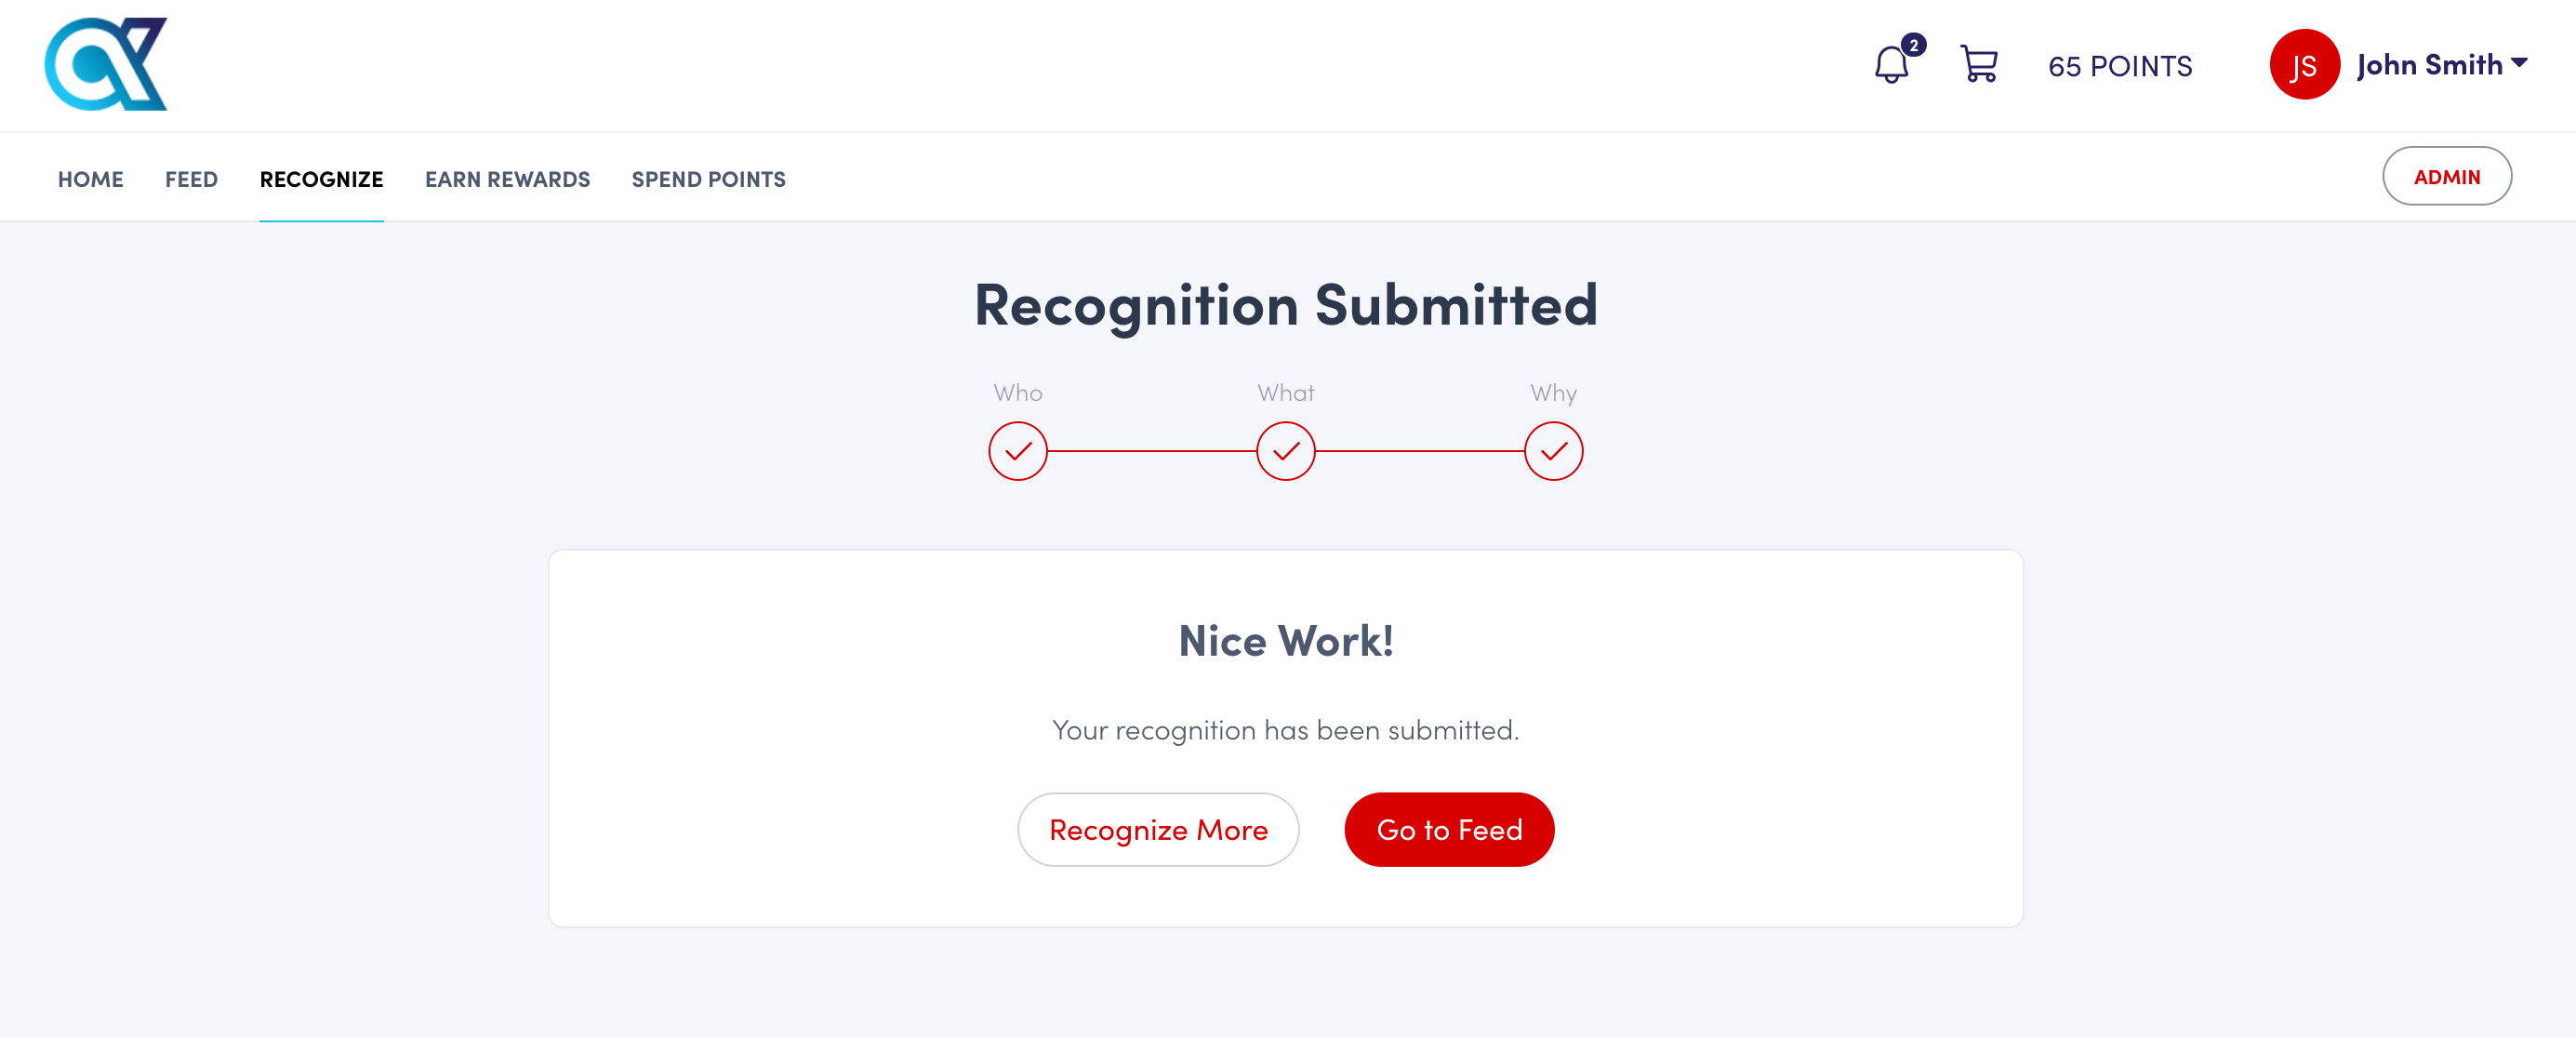Screen dimensions: 2576x1038
Task: Click the JS user avatar
Action: [2303, 65]
